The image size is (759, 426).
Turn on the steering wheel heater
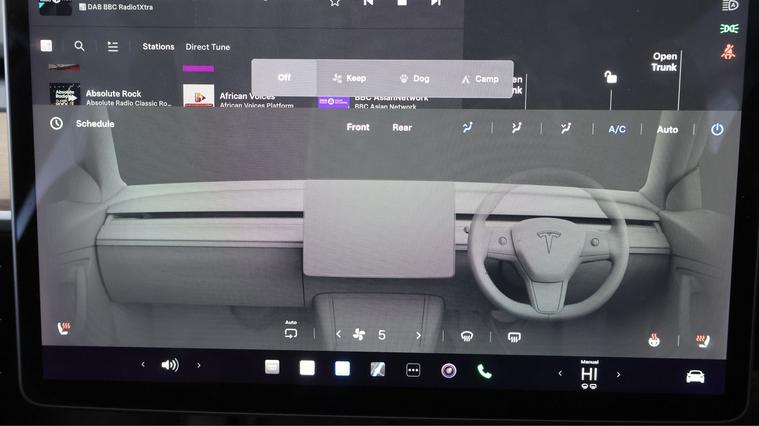click(x=654, y=340)
